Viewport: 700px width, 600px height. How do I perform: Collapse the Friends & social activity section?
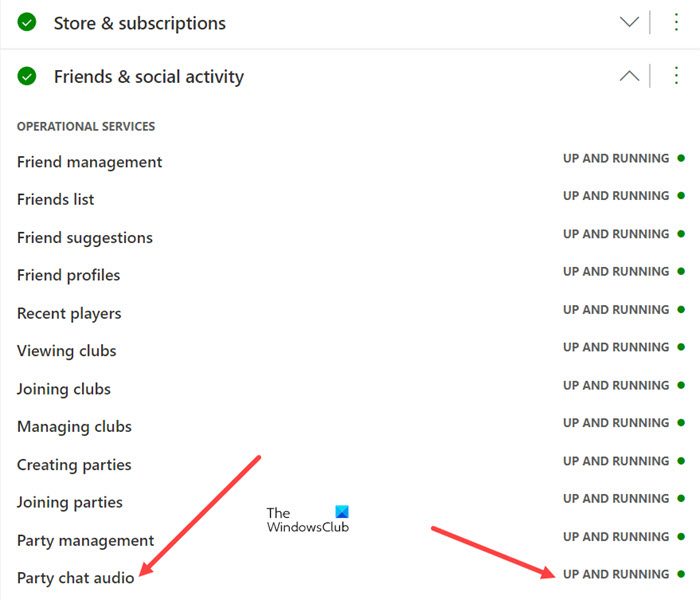pos(629,76)
